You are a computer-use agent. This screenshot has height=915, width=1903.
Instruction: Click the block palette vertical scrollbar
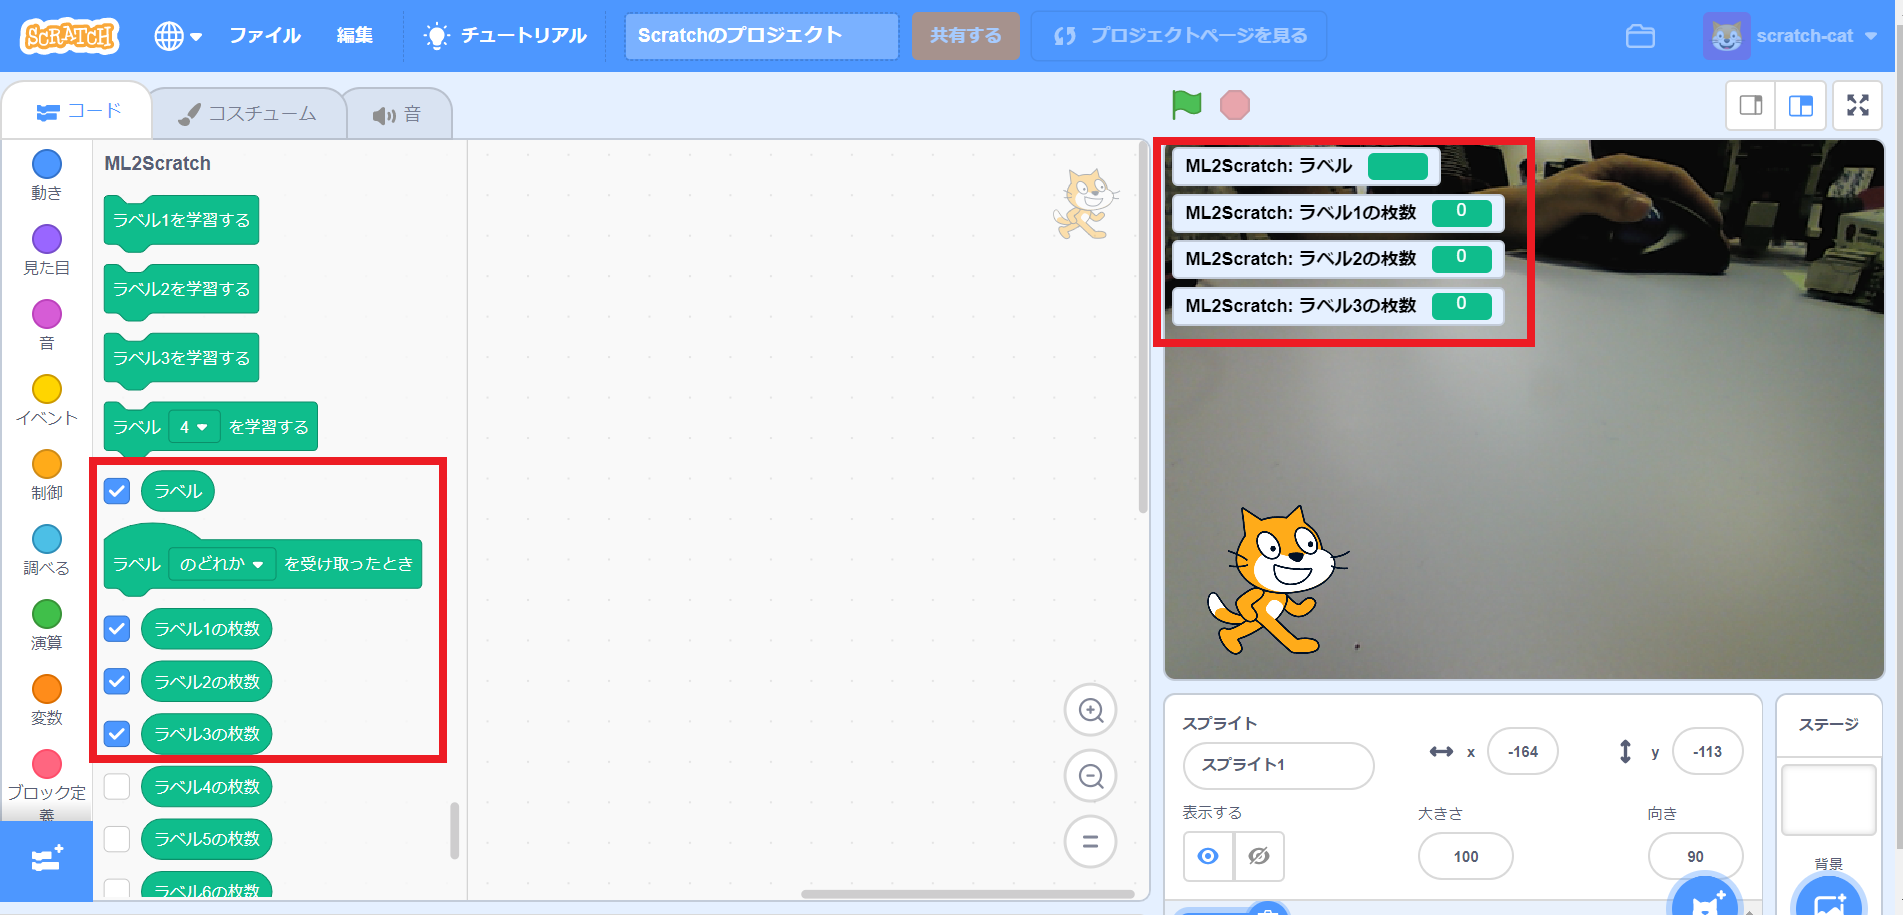click(454, 830)
